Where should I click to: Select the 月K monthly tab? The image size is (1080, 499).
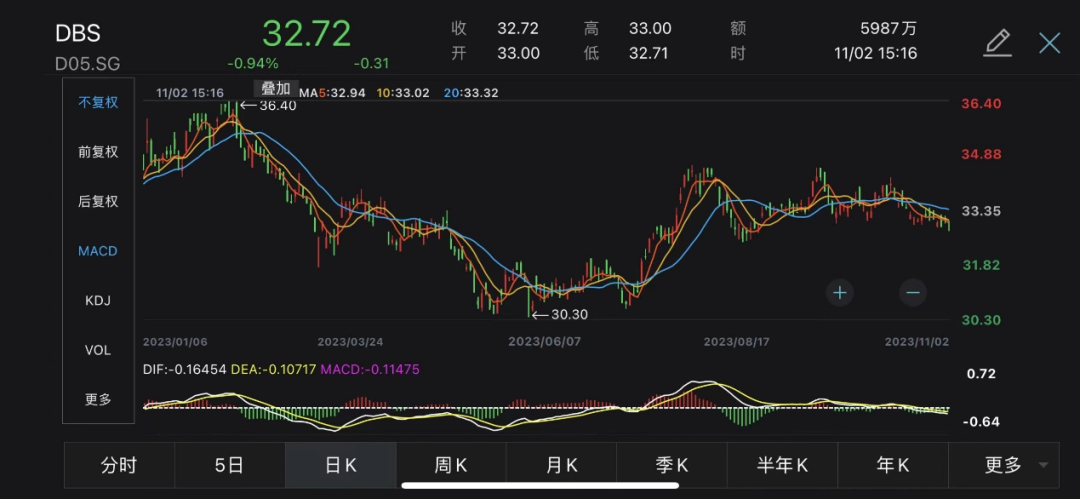tap(561, 465)
